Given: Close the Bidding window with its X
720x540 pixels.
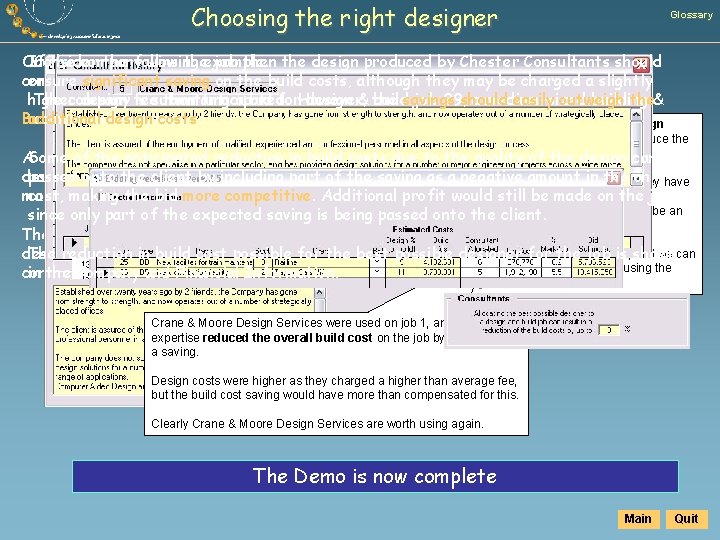Looking at the screenshot, I should pyautogui.click(x=614, y=178).
